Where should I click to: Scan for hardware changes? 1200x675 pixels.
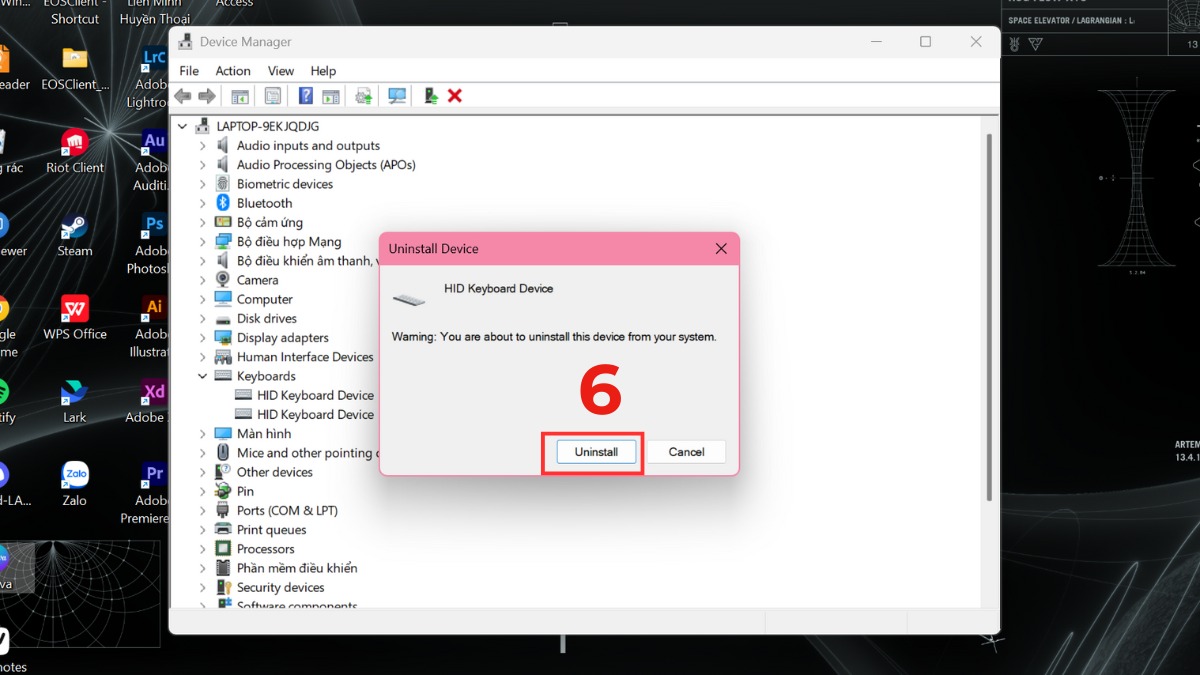[396, 95]
